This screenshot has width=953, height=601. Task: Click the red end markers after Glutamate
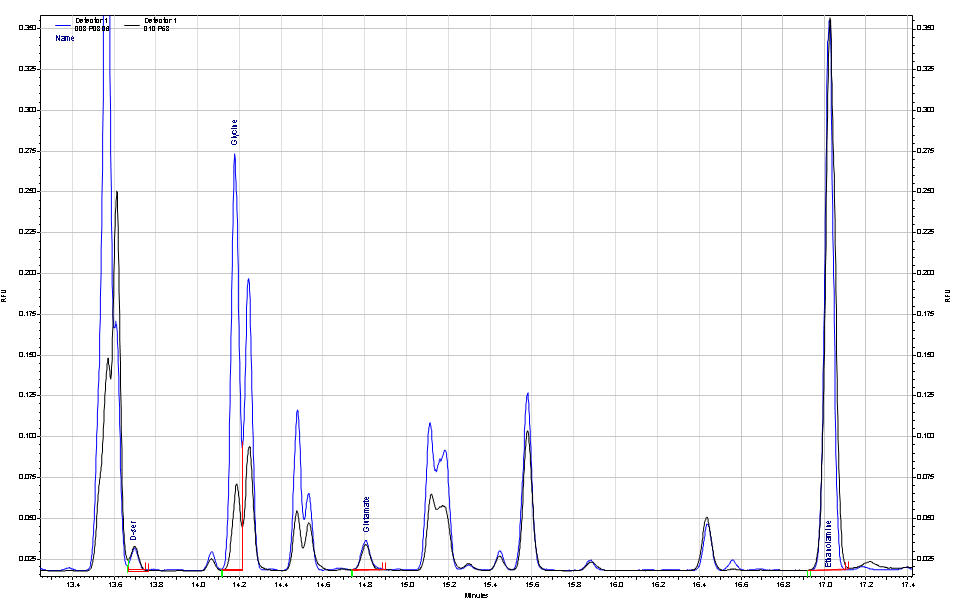coord(384,566)
